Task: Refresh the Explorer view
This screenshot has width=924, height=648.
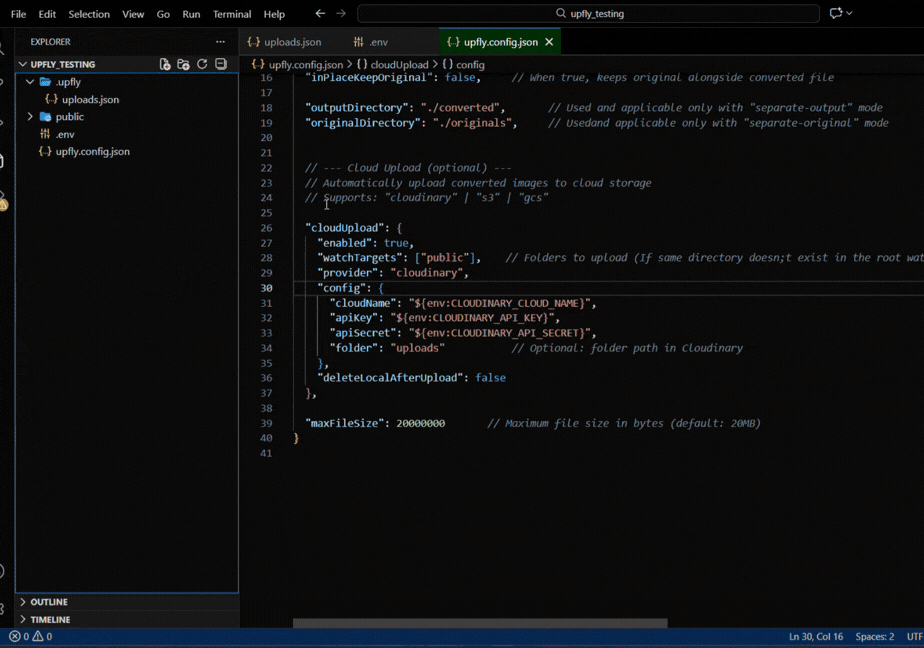Action: 202,63
